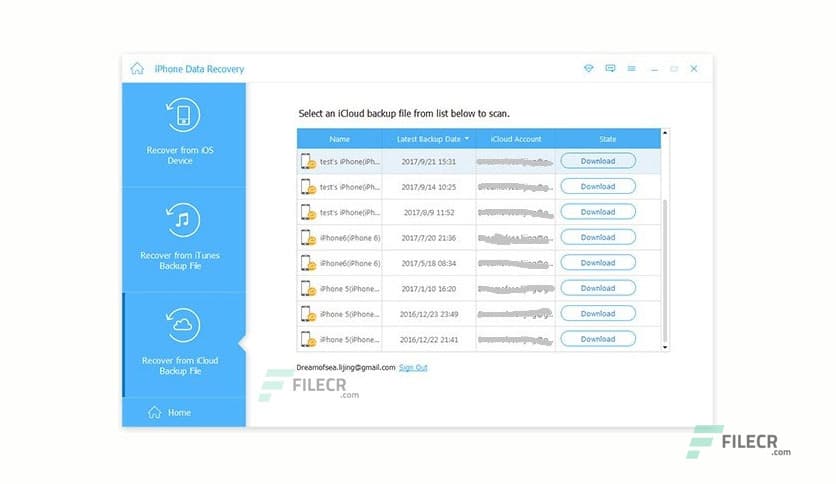Click the State column header
Screen dimensions: 836x484
click(x=607, y=139)
